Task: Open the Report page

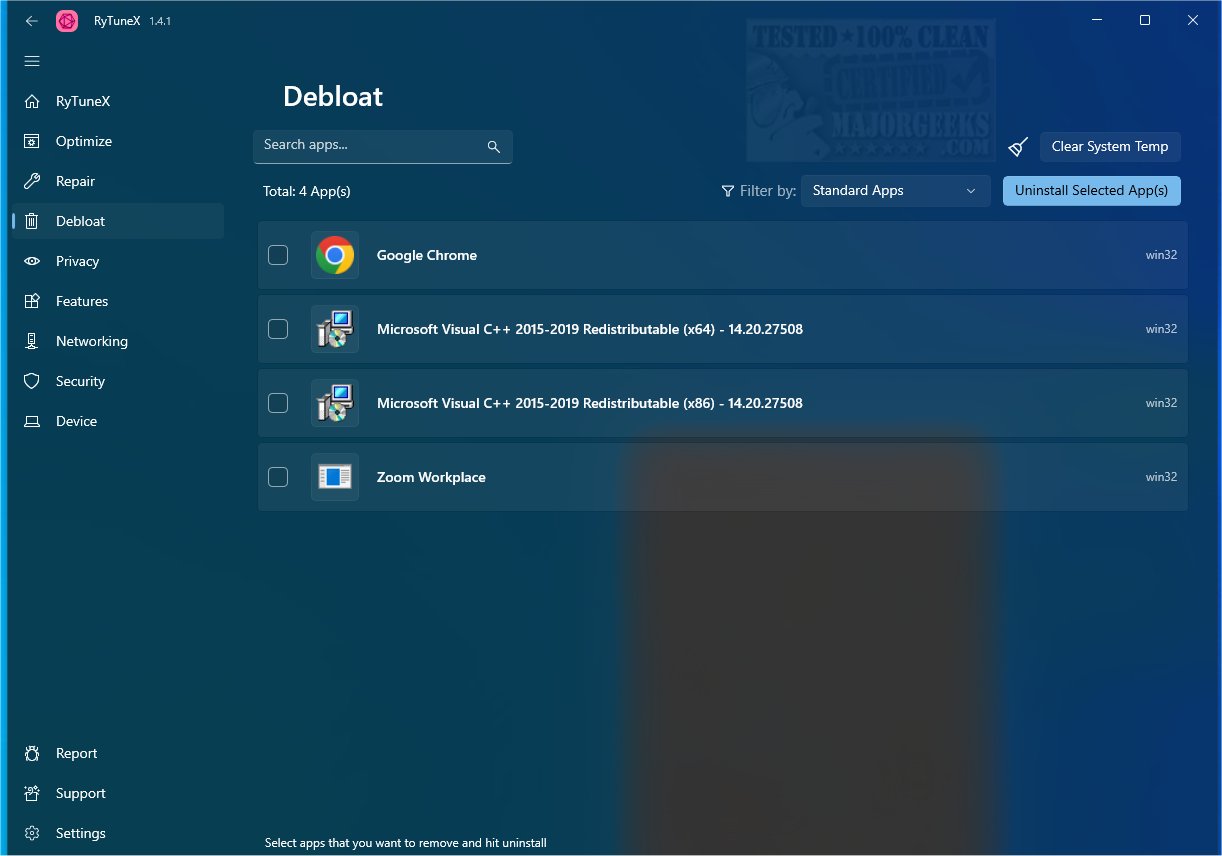Action: [117, 754]
